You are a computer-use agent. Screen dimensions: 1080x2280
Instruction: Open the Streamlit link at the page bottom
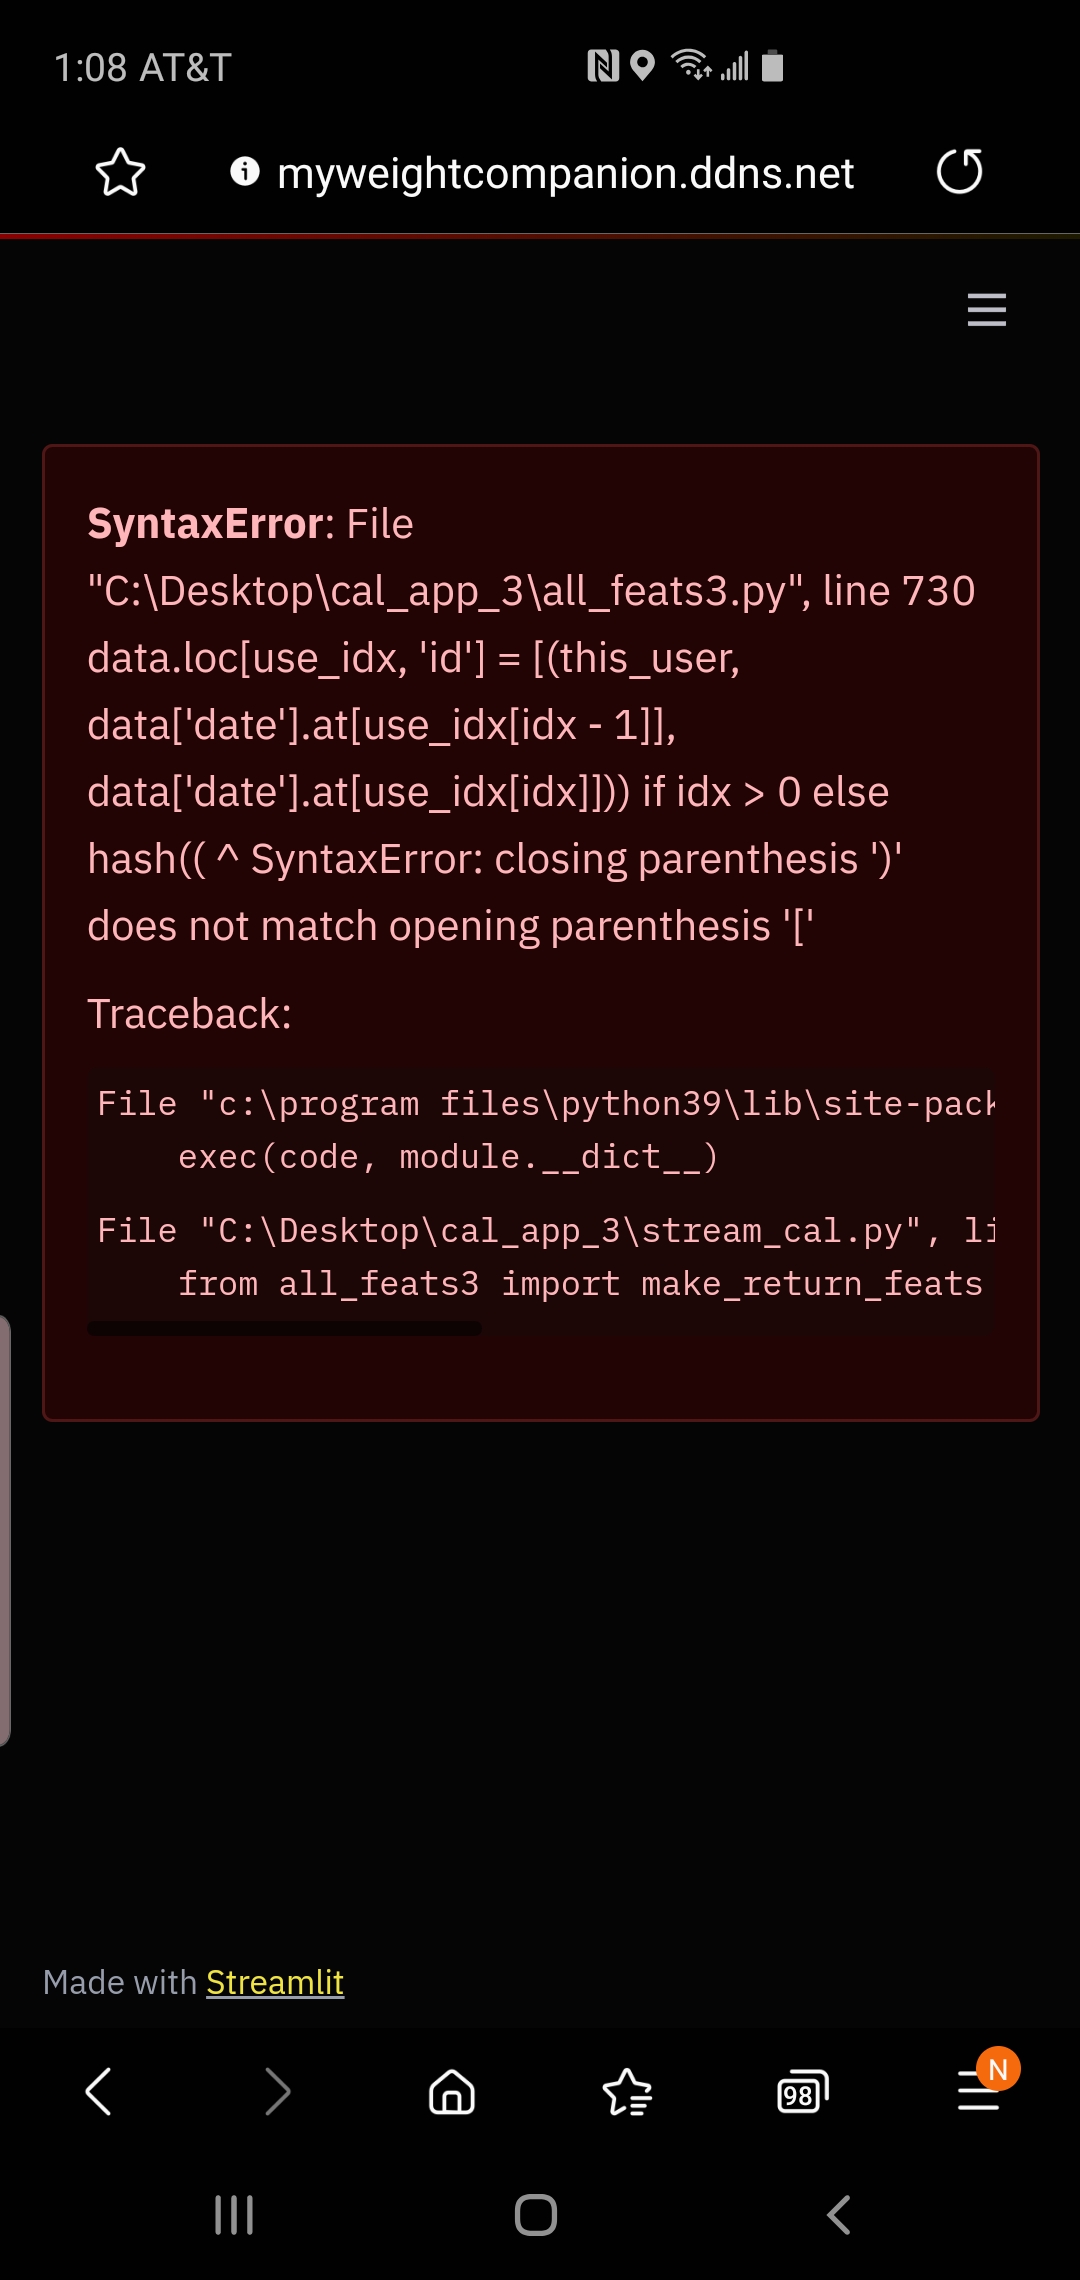(275, 1981)
